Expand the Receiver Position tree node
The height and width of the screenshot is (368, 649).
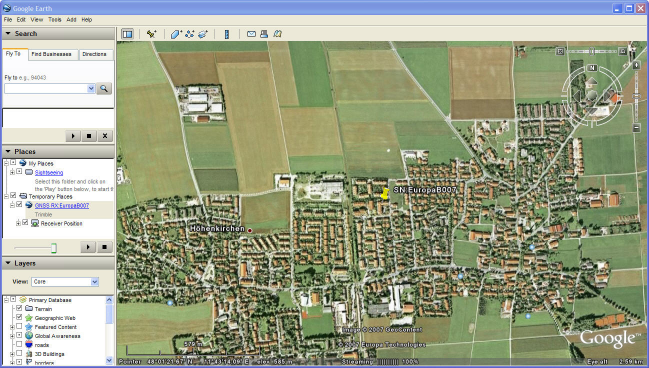(18, 223)
